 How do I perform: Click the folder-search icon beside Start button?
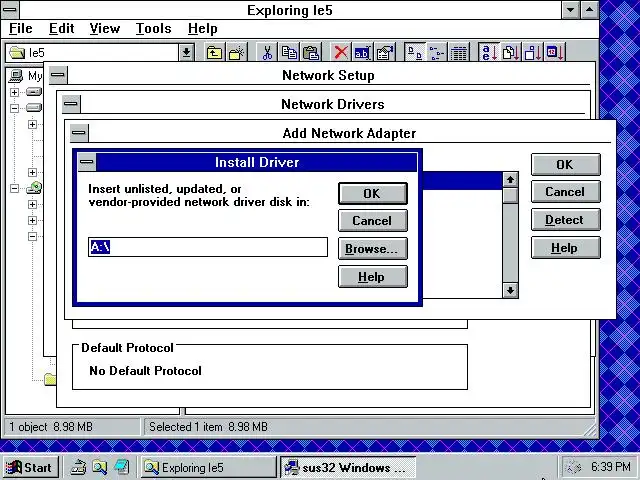[99, 467]
